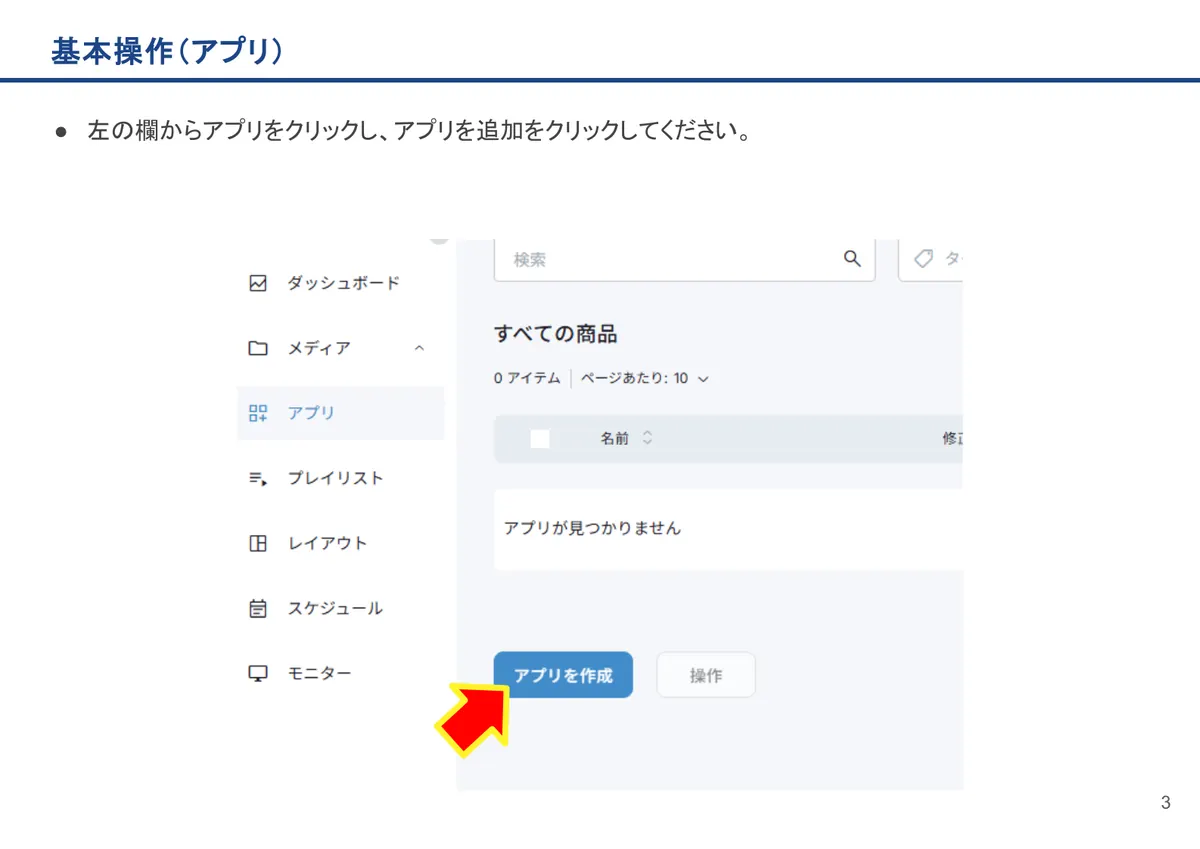The height and width of the screenshot is (849, 1200).
Task: Click the Media folder icon
Action: point(258,348)
